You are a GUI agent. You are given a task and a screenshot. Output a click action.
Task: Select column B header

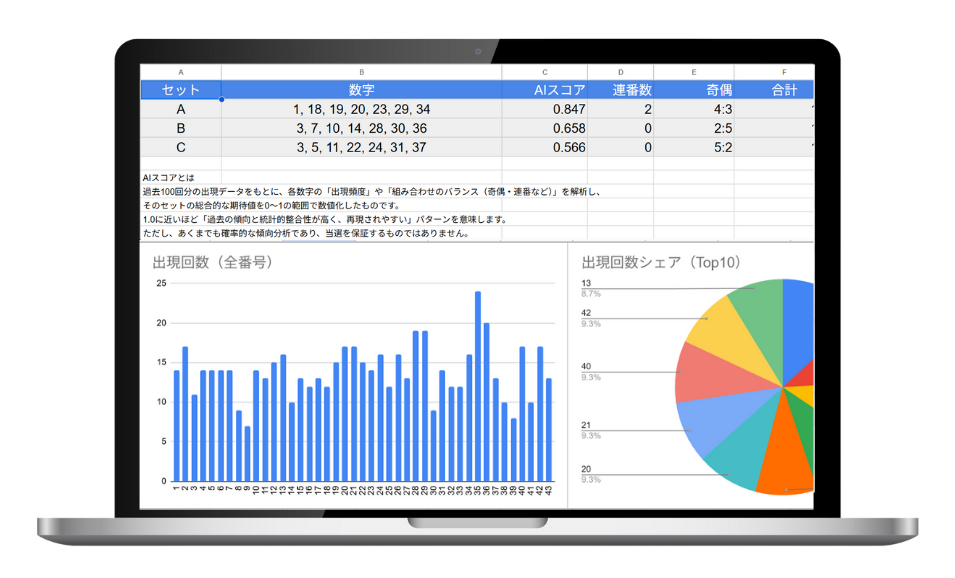click(361, 72)
